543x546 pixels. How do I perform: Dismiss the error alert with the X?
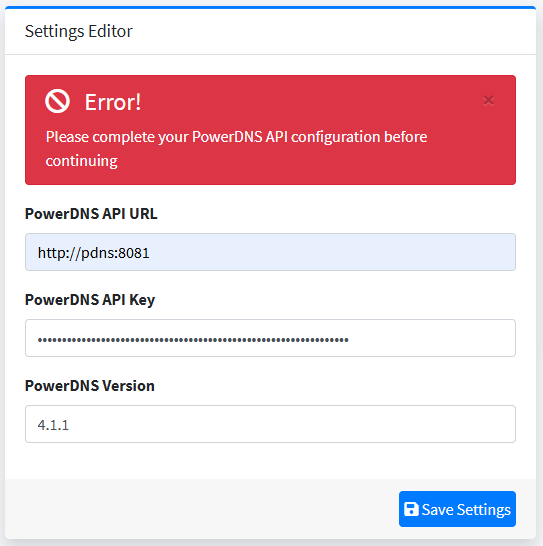[488, 101]
